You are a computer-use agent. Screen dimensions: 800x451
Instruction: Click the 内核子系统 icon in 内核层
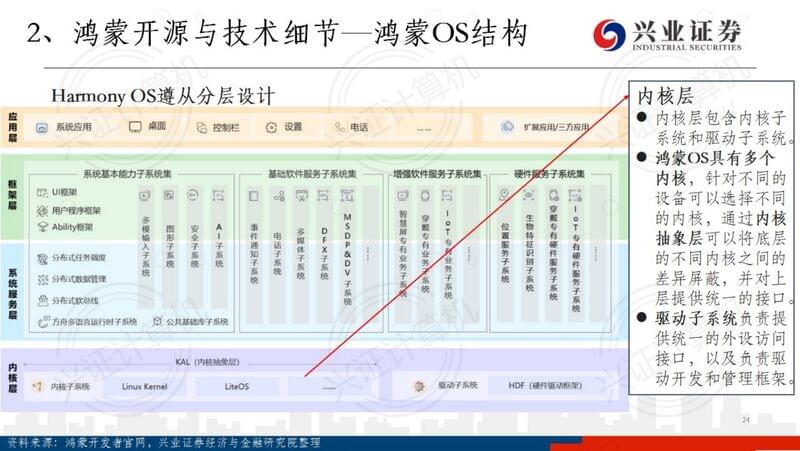pyautogui.click(x=37, y=387)
